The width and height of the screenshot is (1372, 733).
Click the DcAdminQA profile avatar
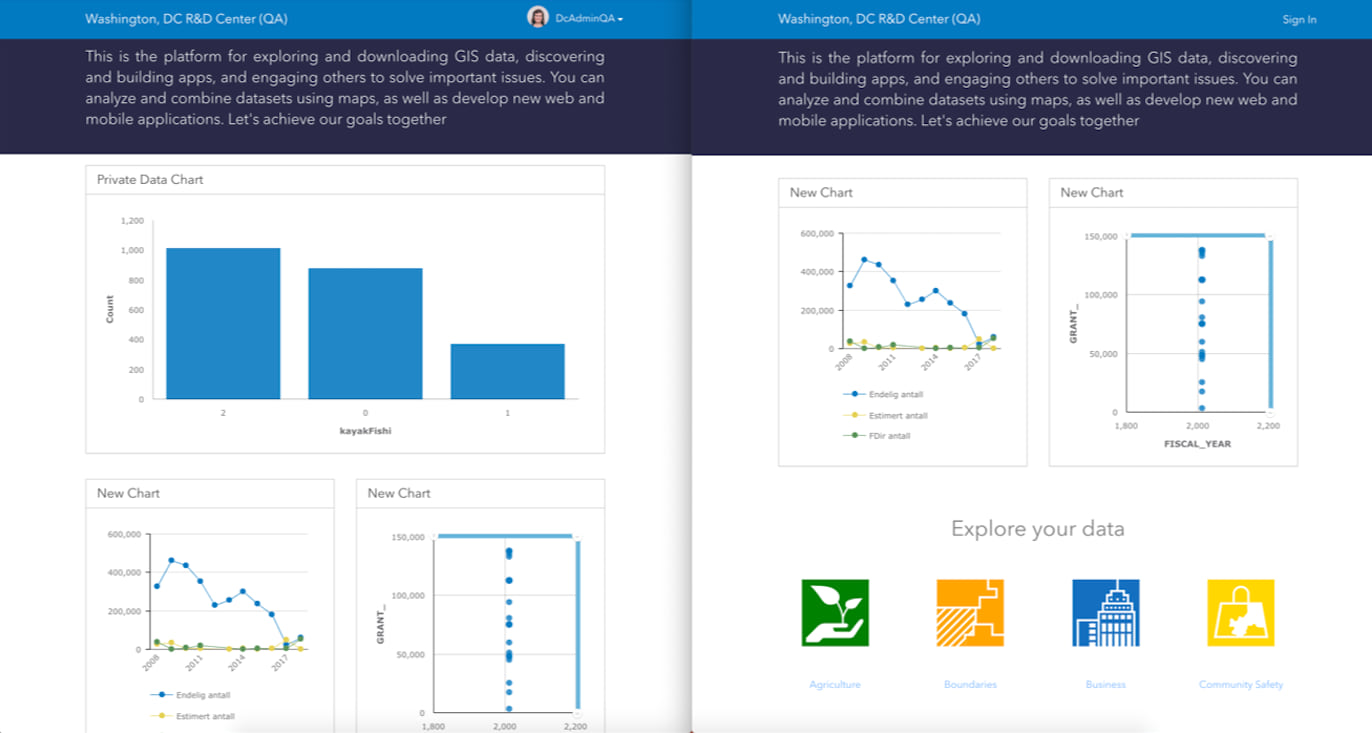click(x=540, y=17)
